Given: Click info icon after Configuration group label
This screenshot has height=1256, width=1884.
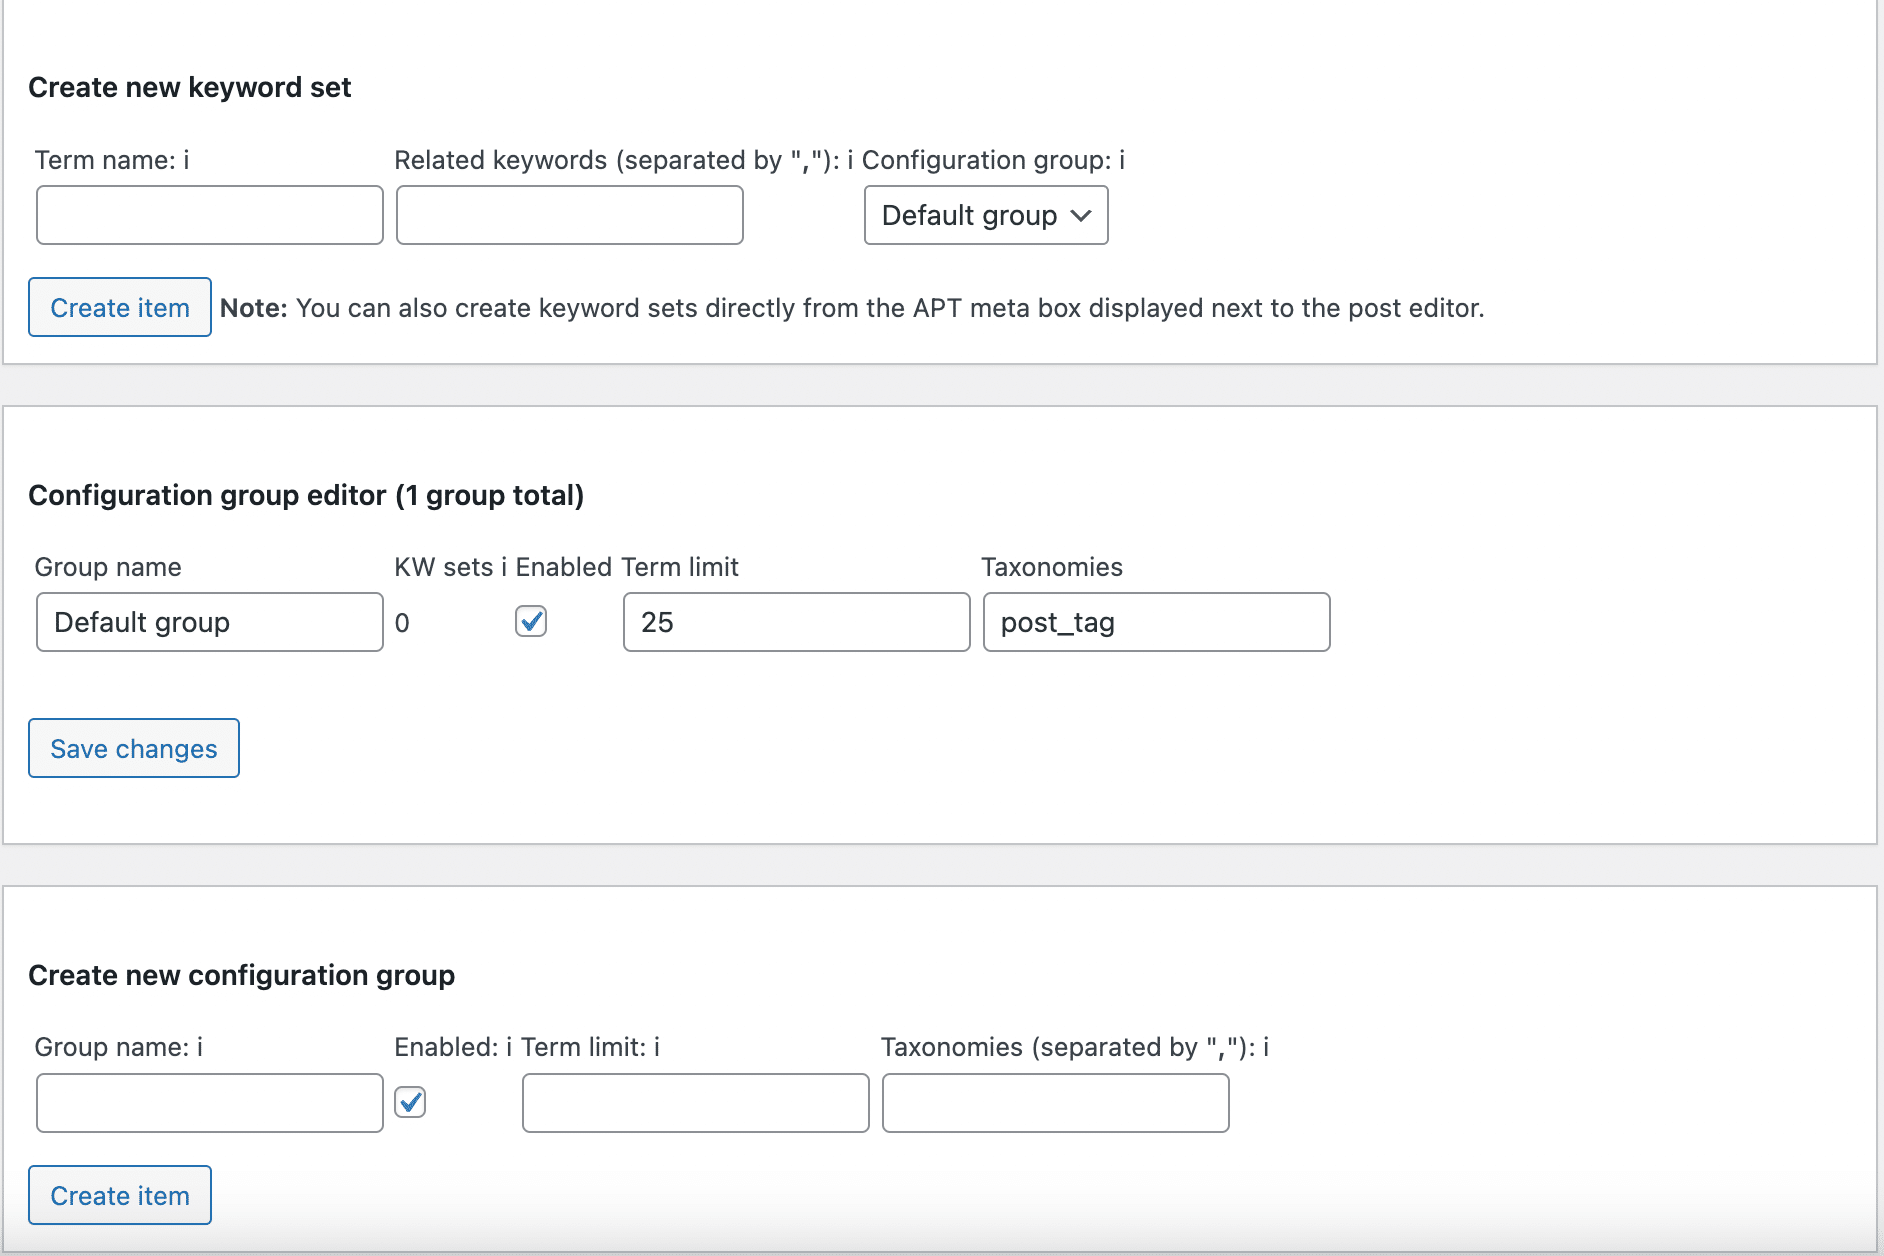Looking at the screenshot, I should coord(1122,160).
